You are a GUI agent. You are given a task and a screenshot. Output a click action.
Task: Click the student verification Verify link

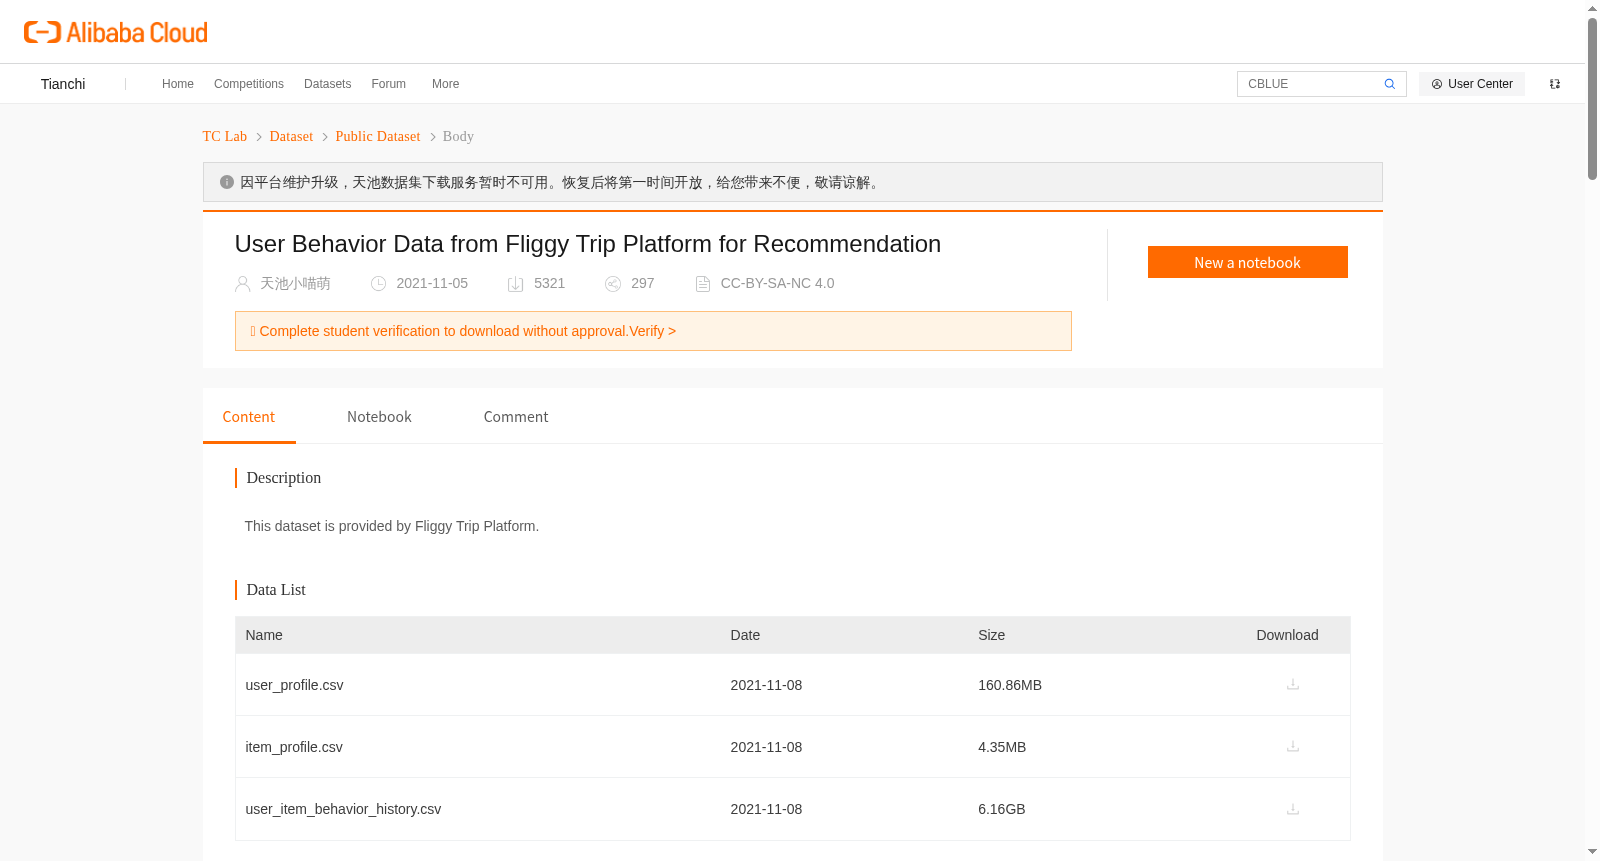pos(652,331)
